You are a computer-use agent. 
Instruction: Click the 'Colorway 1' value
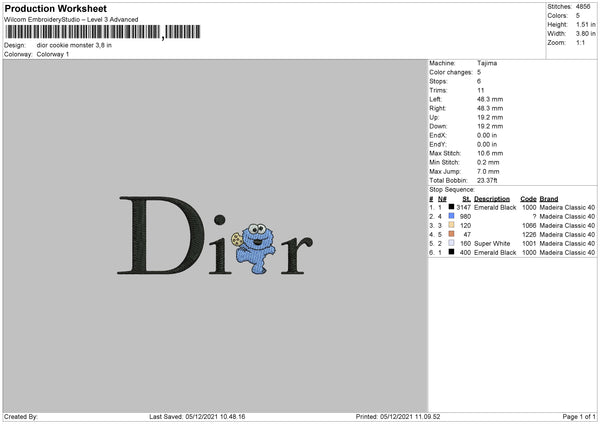(x=53, y=54)
